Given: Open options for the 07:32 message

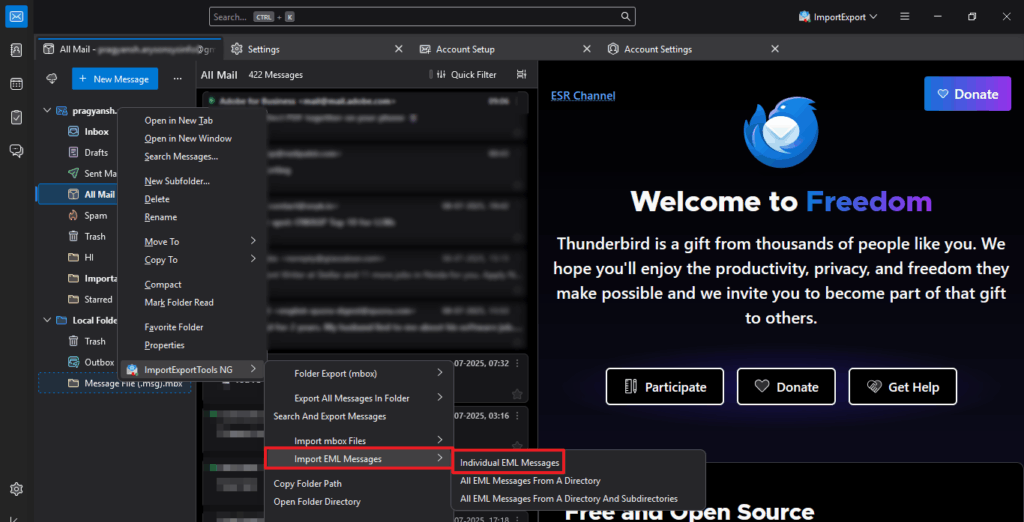Looking at the screenshot, I should pyautogui.click(x=518, y=363).
